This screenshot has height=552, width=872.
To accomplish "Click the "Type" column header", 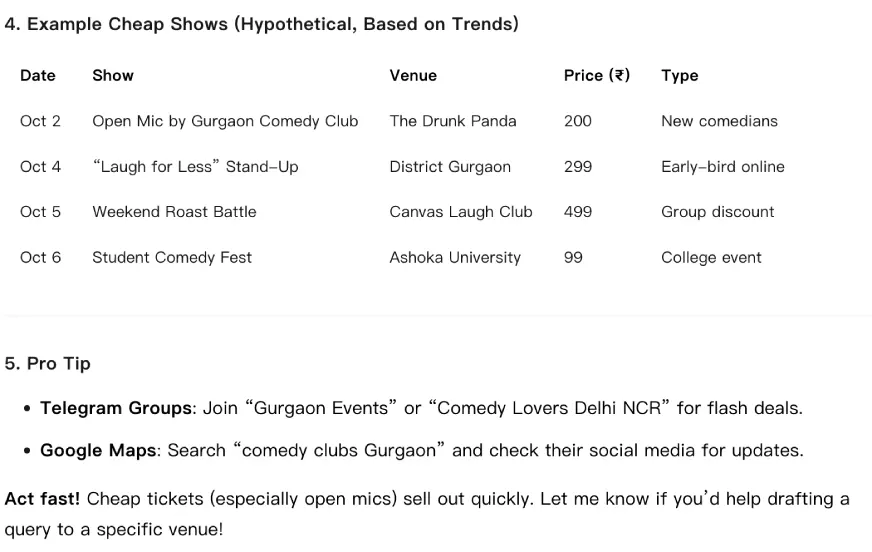I will click(680, 75).
